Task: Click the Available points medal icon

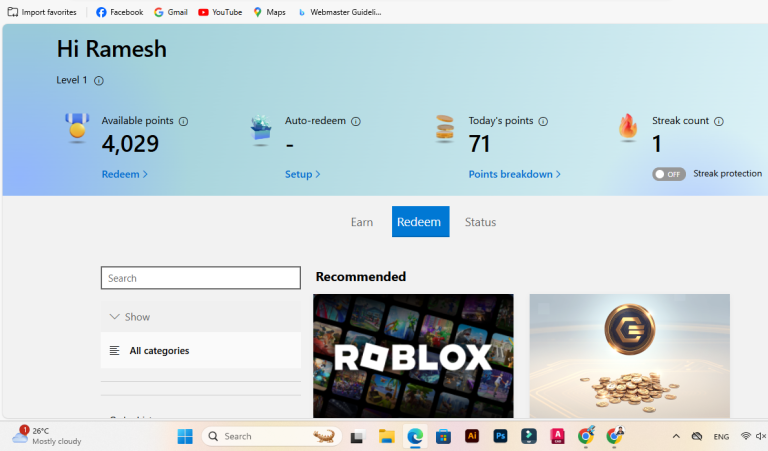Action: tap(77, 128)
